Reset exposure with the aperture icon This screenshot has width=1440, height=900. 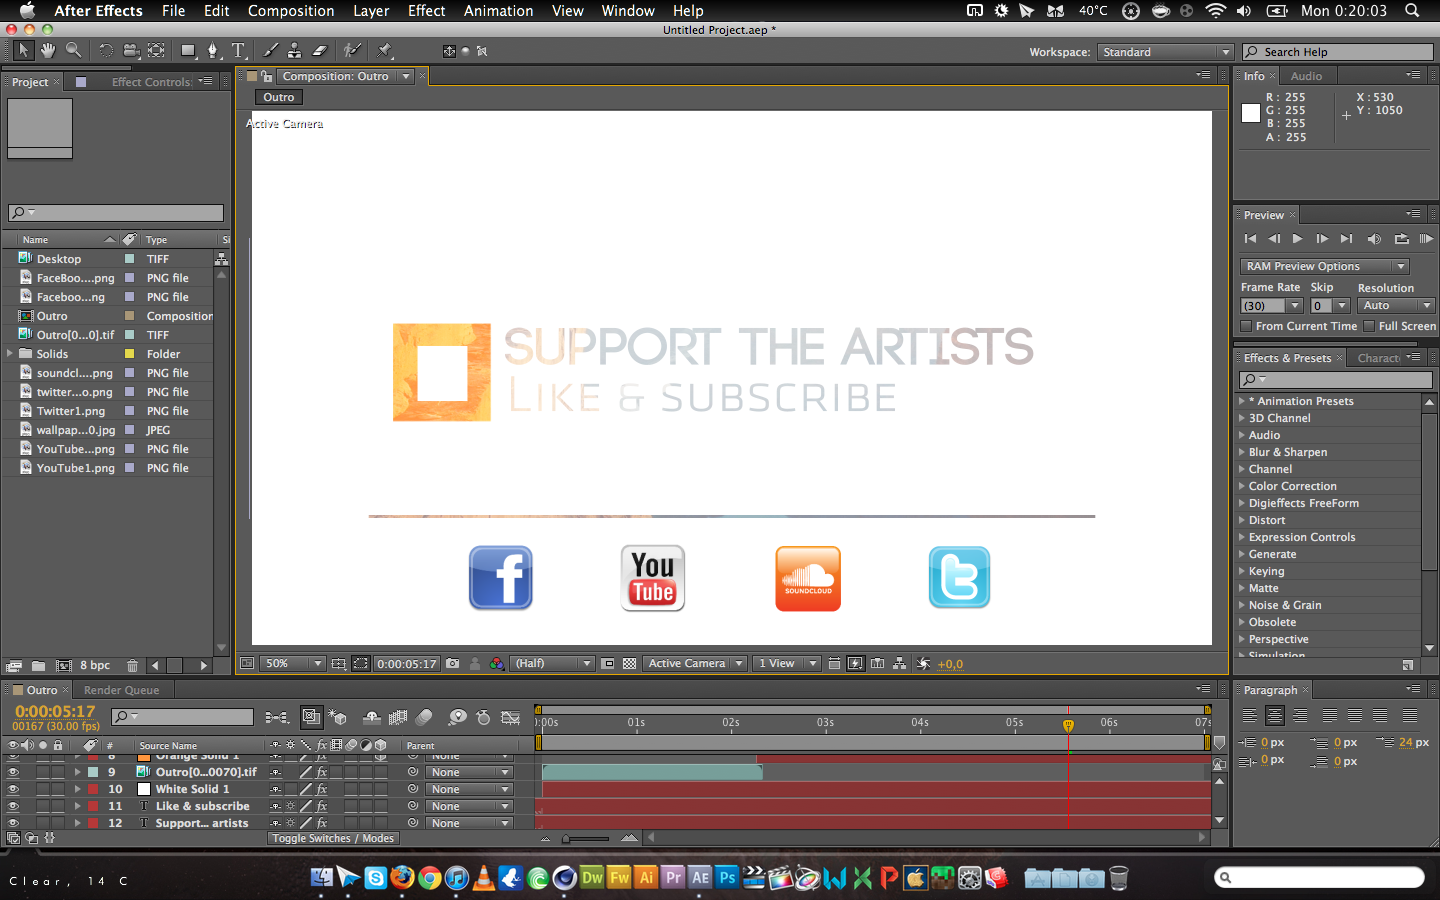point(923,663)
